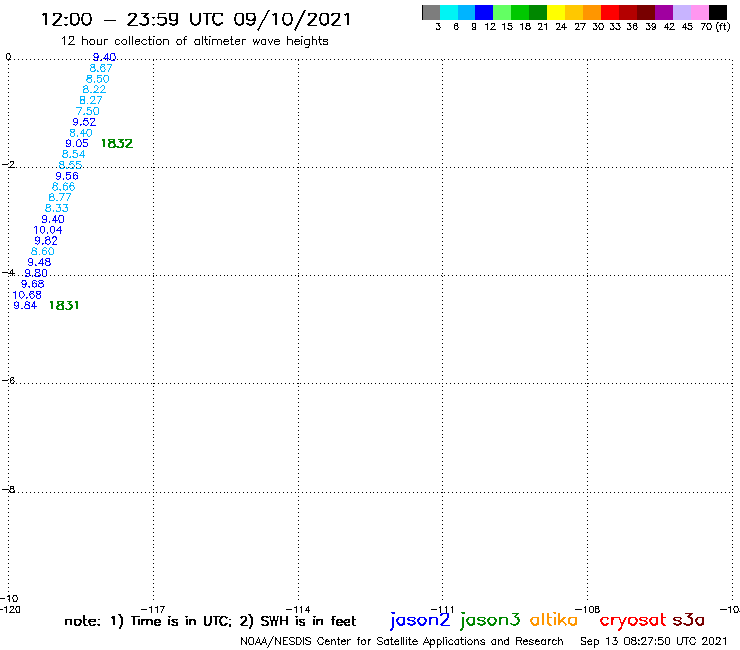Click the wave height value '8.33'
Screen dimensions: 740x650
[57, 208]
